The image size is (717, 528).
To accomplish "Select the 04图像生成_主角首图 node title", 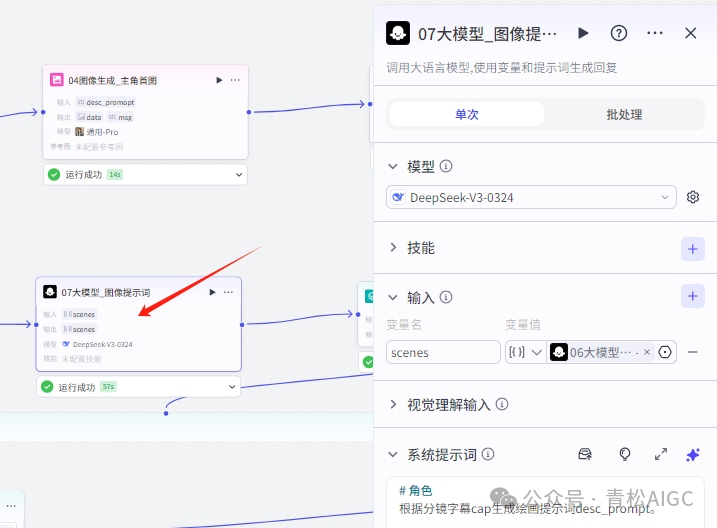I will [112, 81].
